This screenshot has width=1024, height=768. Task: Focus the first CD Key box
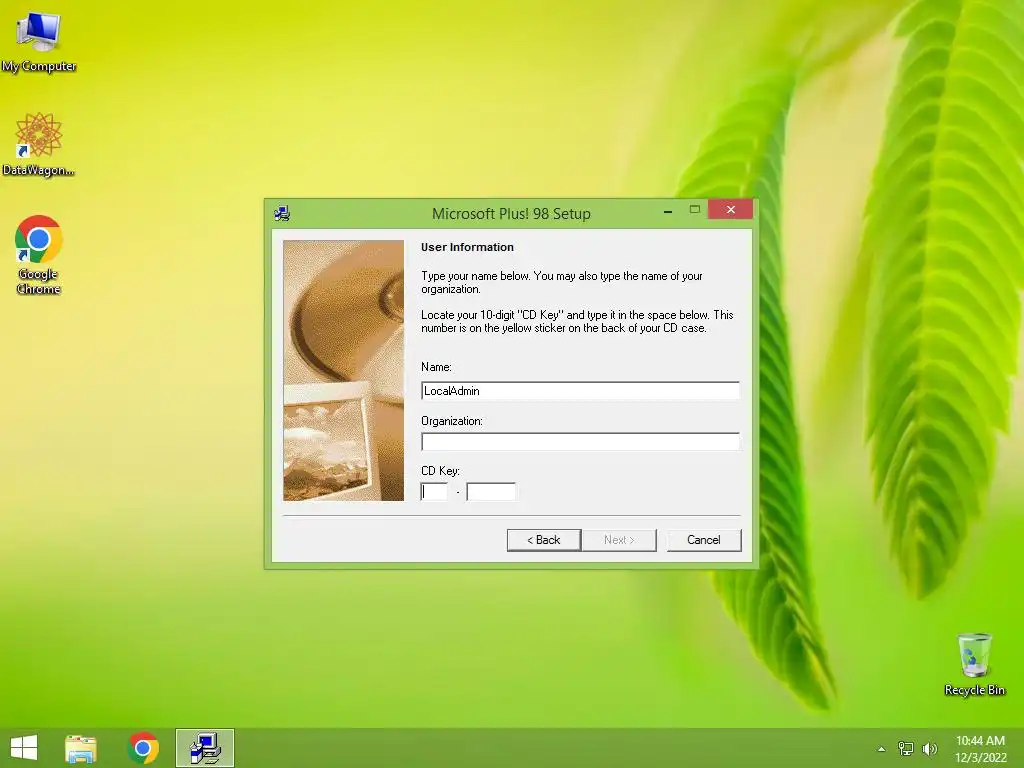tap(435, 492)
